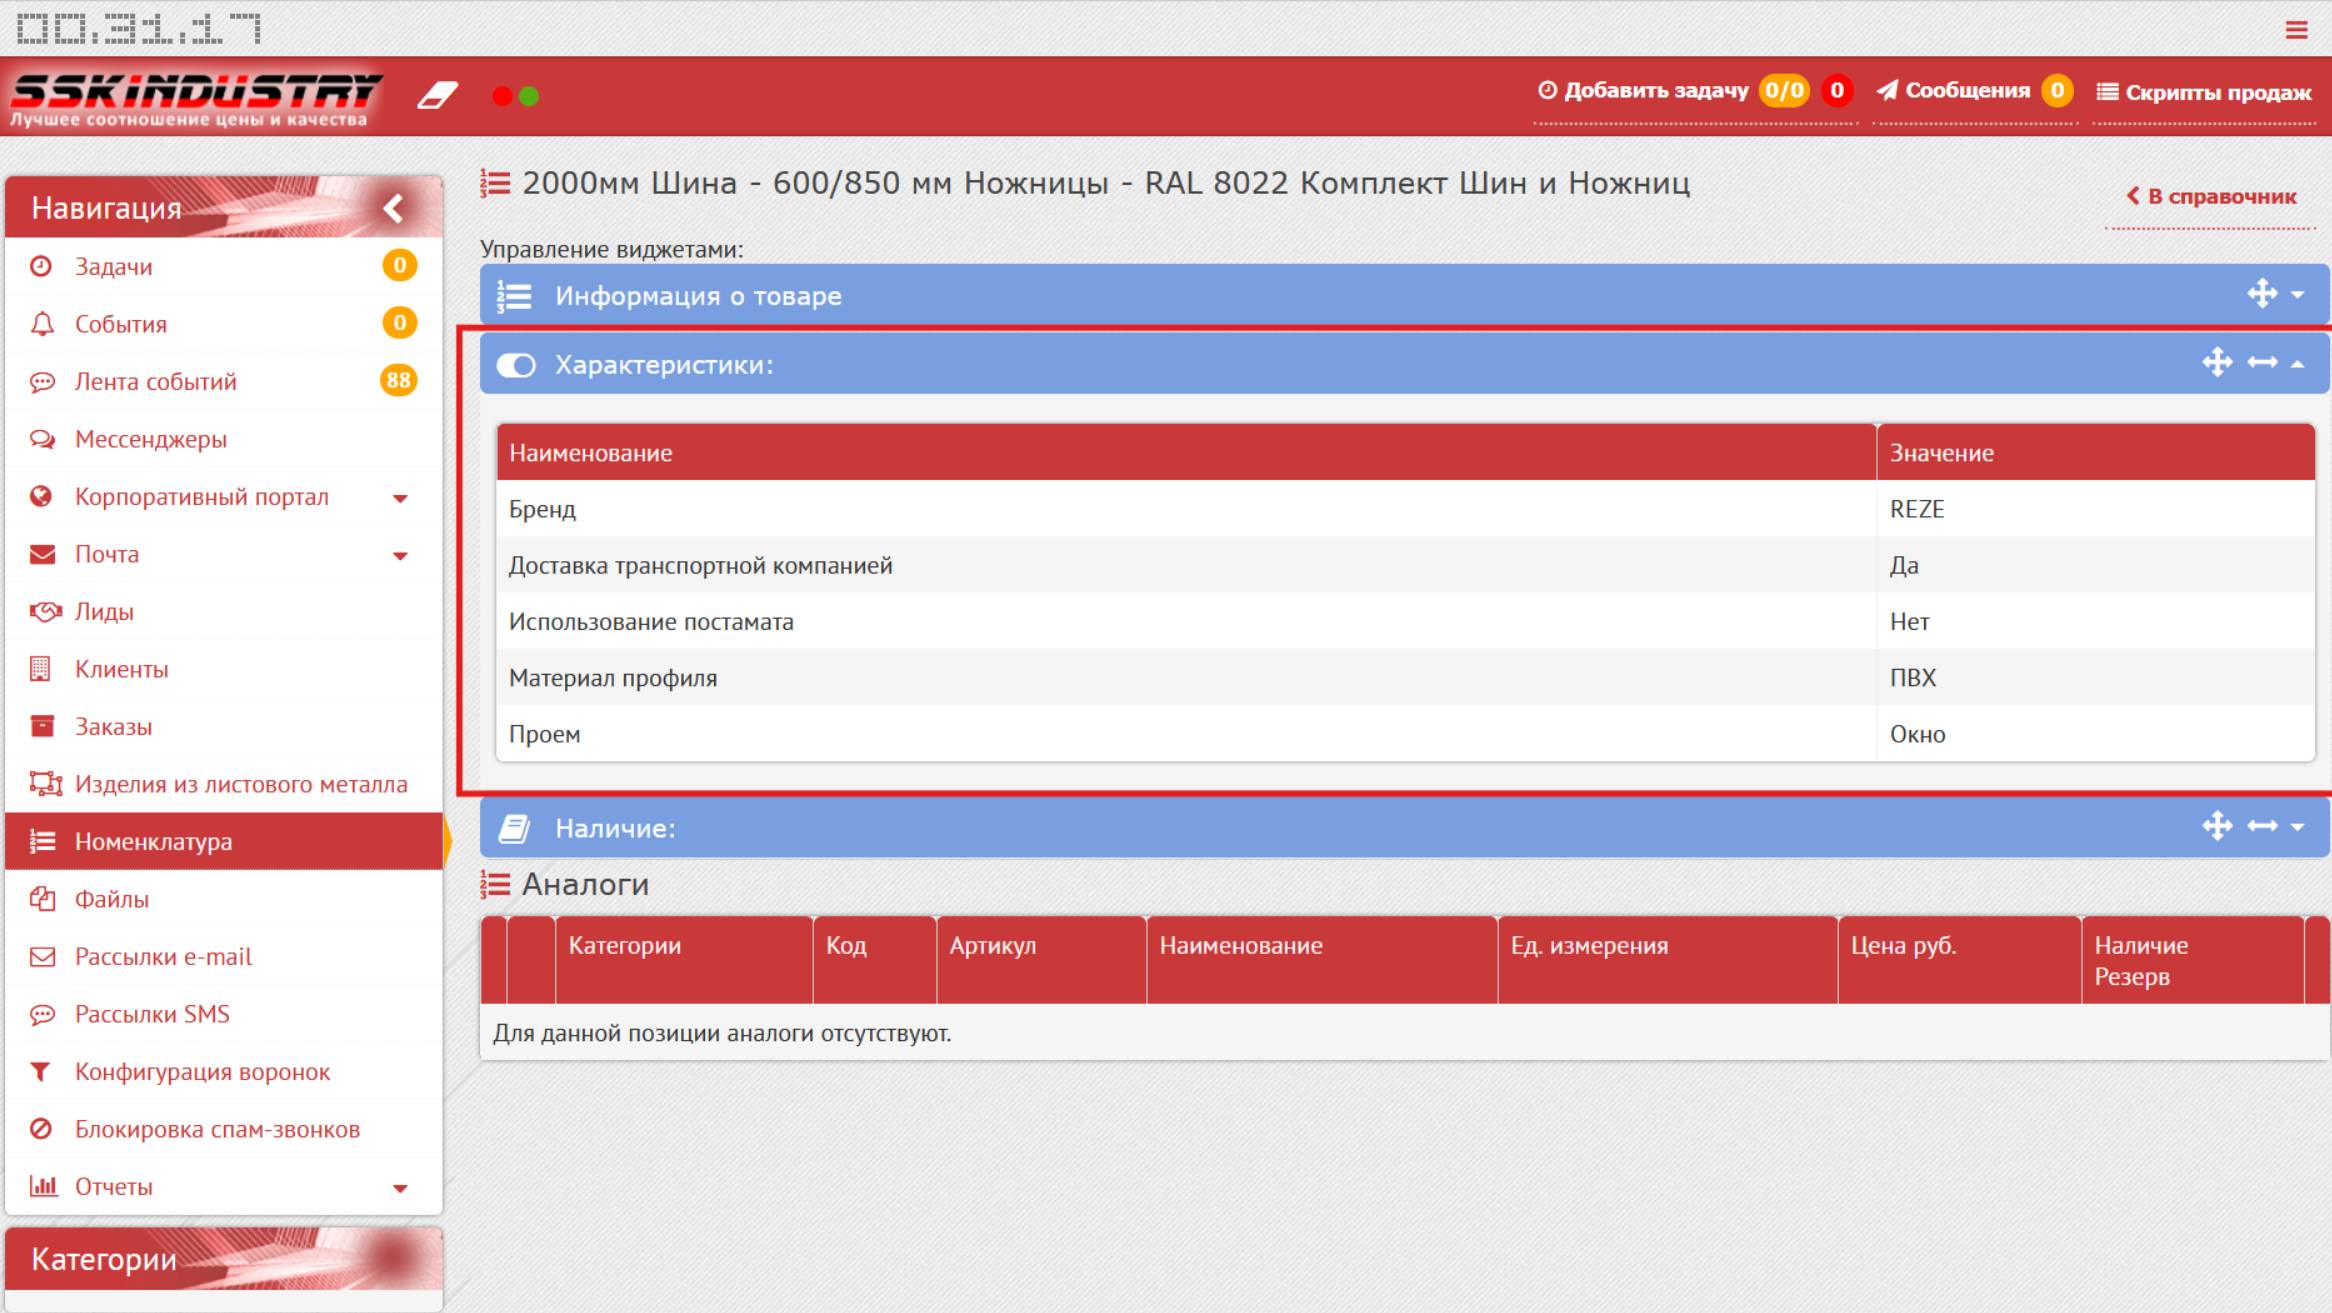Click move icon on Характеристики widget
Screen dimensions: 2332x1313
[x=2217, y=362]
